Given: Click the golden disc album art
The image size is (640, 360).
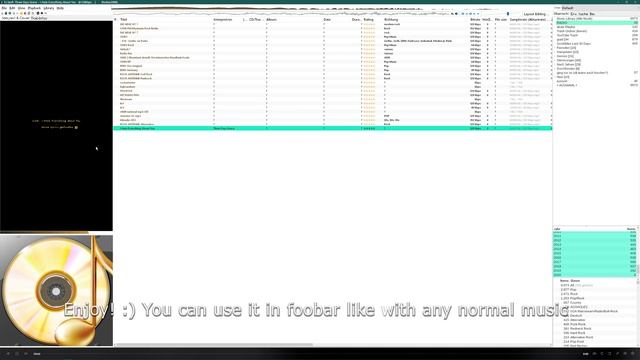Looking at the screenshot, I should (x=56, y=291).
